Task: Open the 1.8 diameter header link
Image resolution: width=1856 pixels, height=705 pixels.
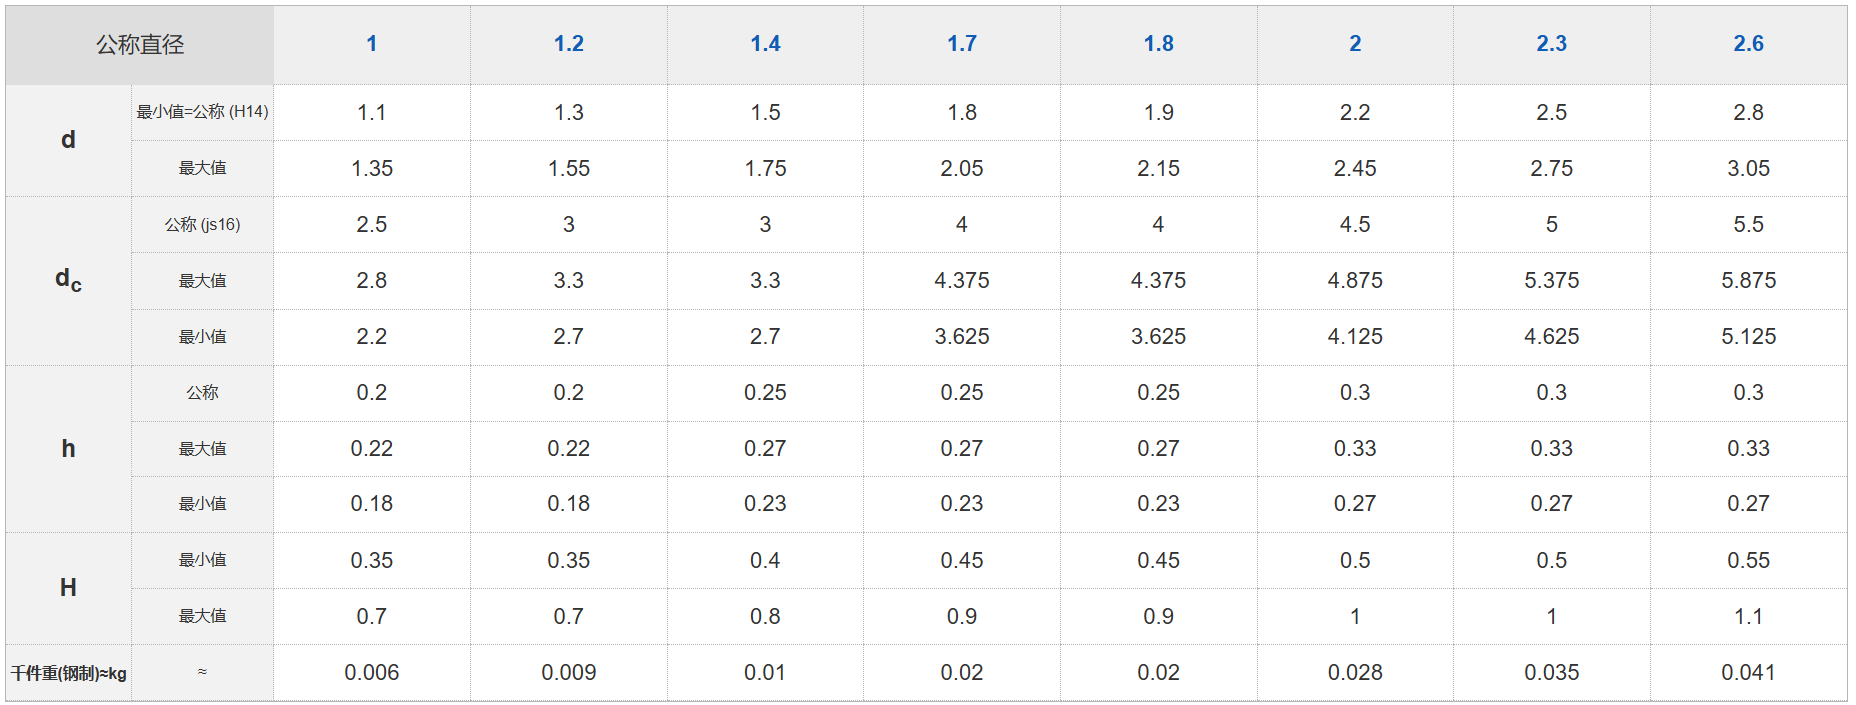Action: click(1158, 44)
